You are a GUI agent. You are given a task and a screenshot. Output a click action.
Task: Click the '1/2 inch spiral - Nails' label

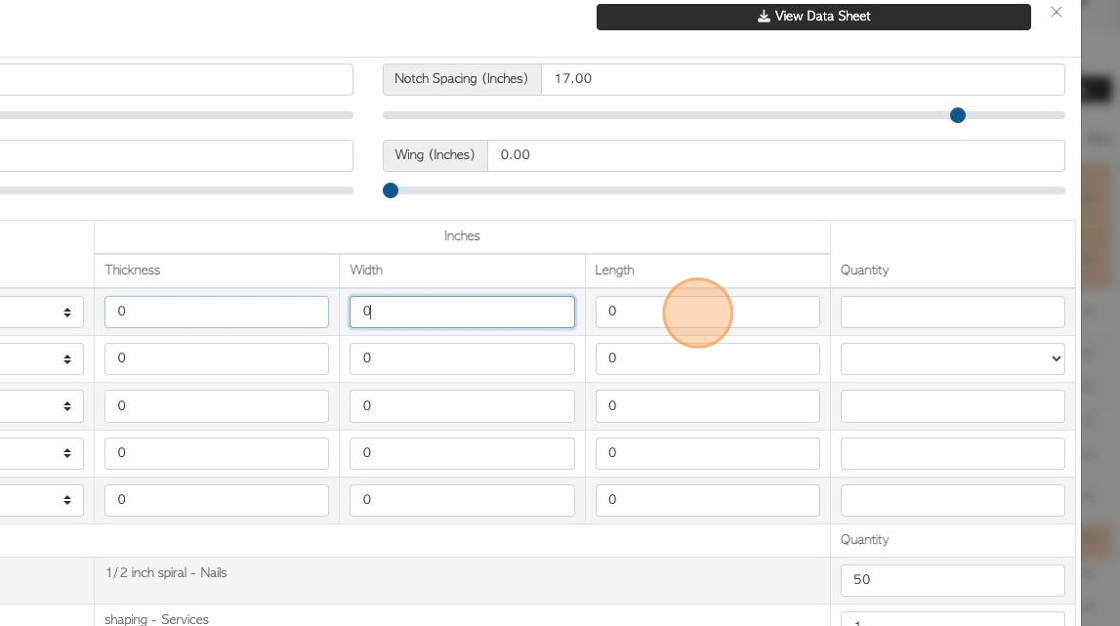166,572
